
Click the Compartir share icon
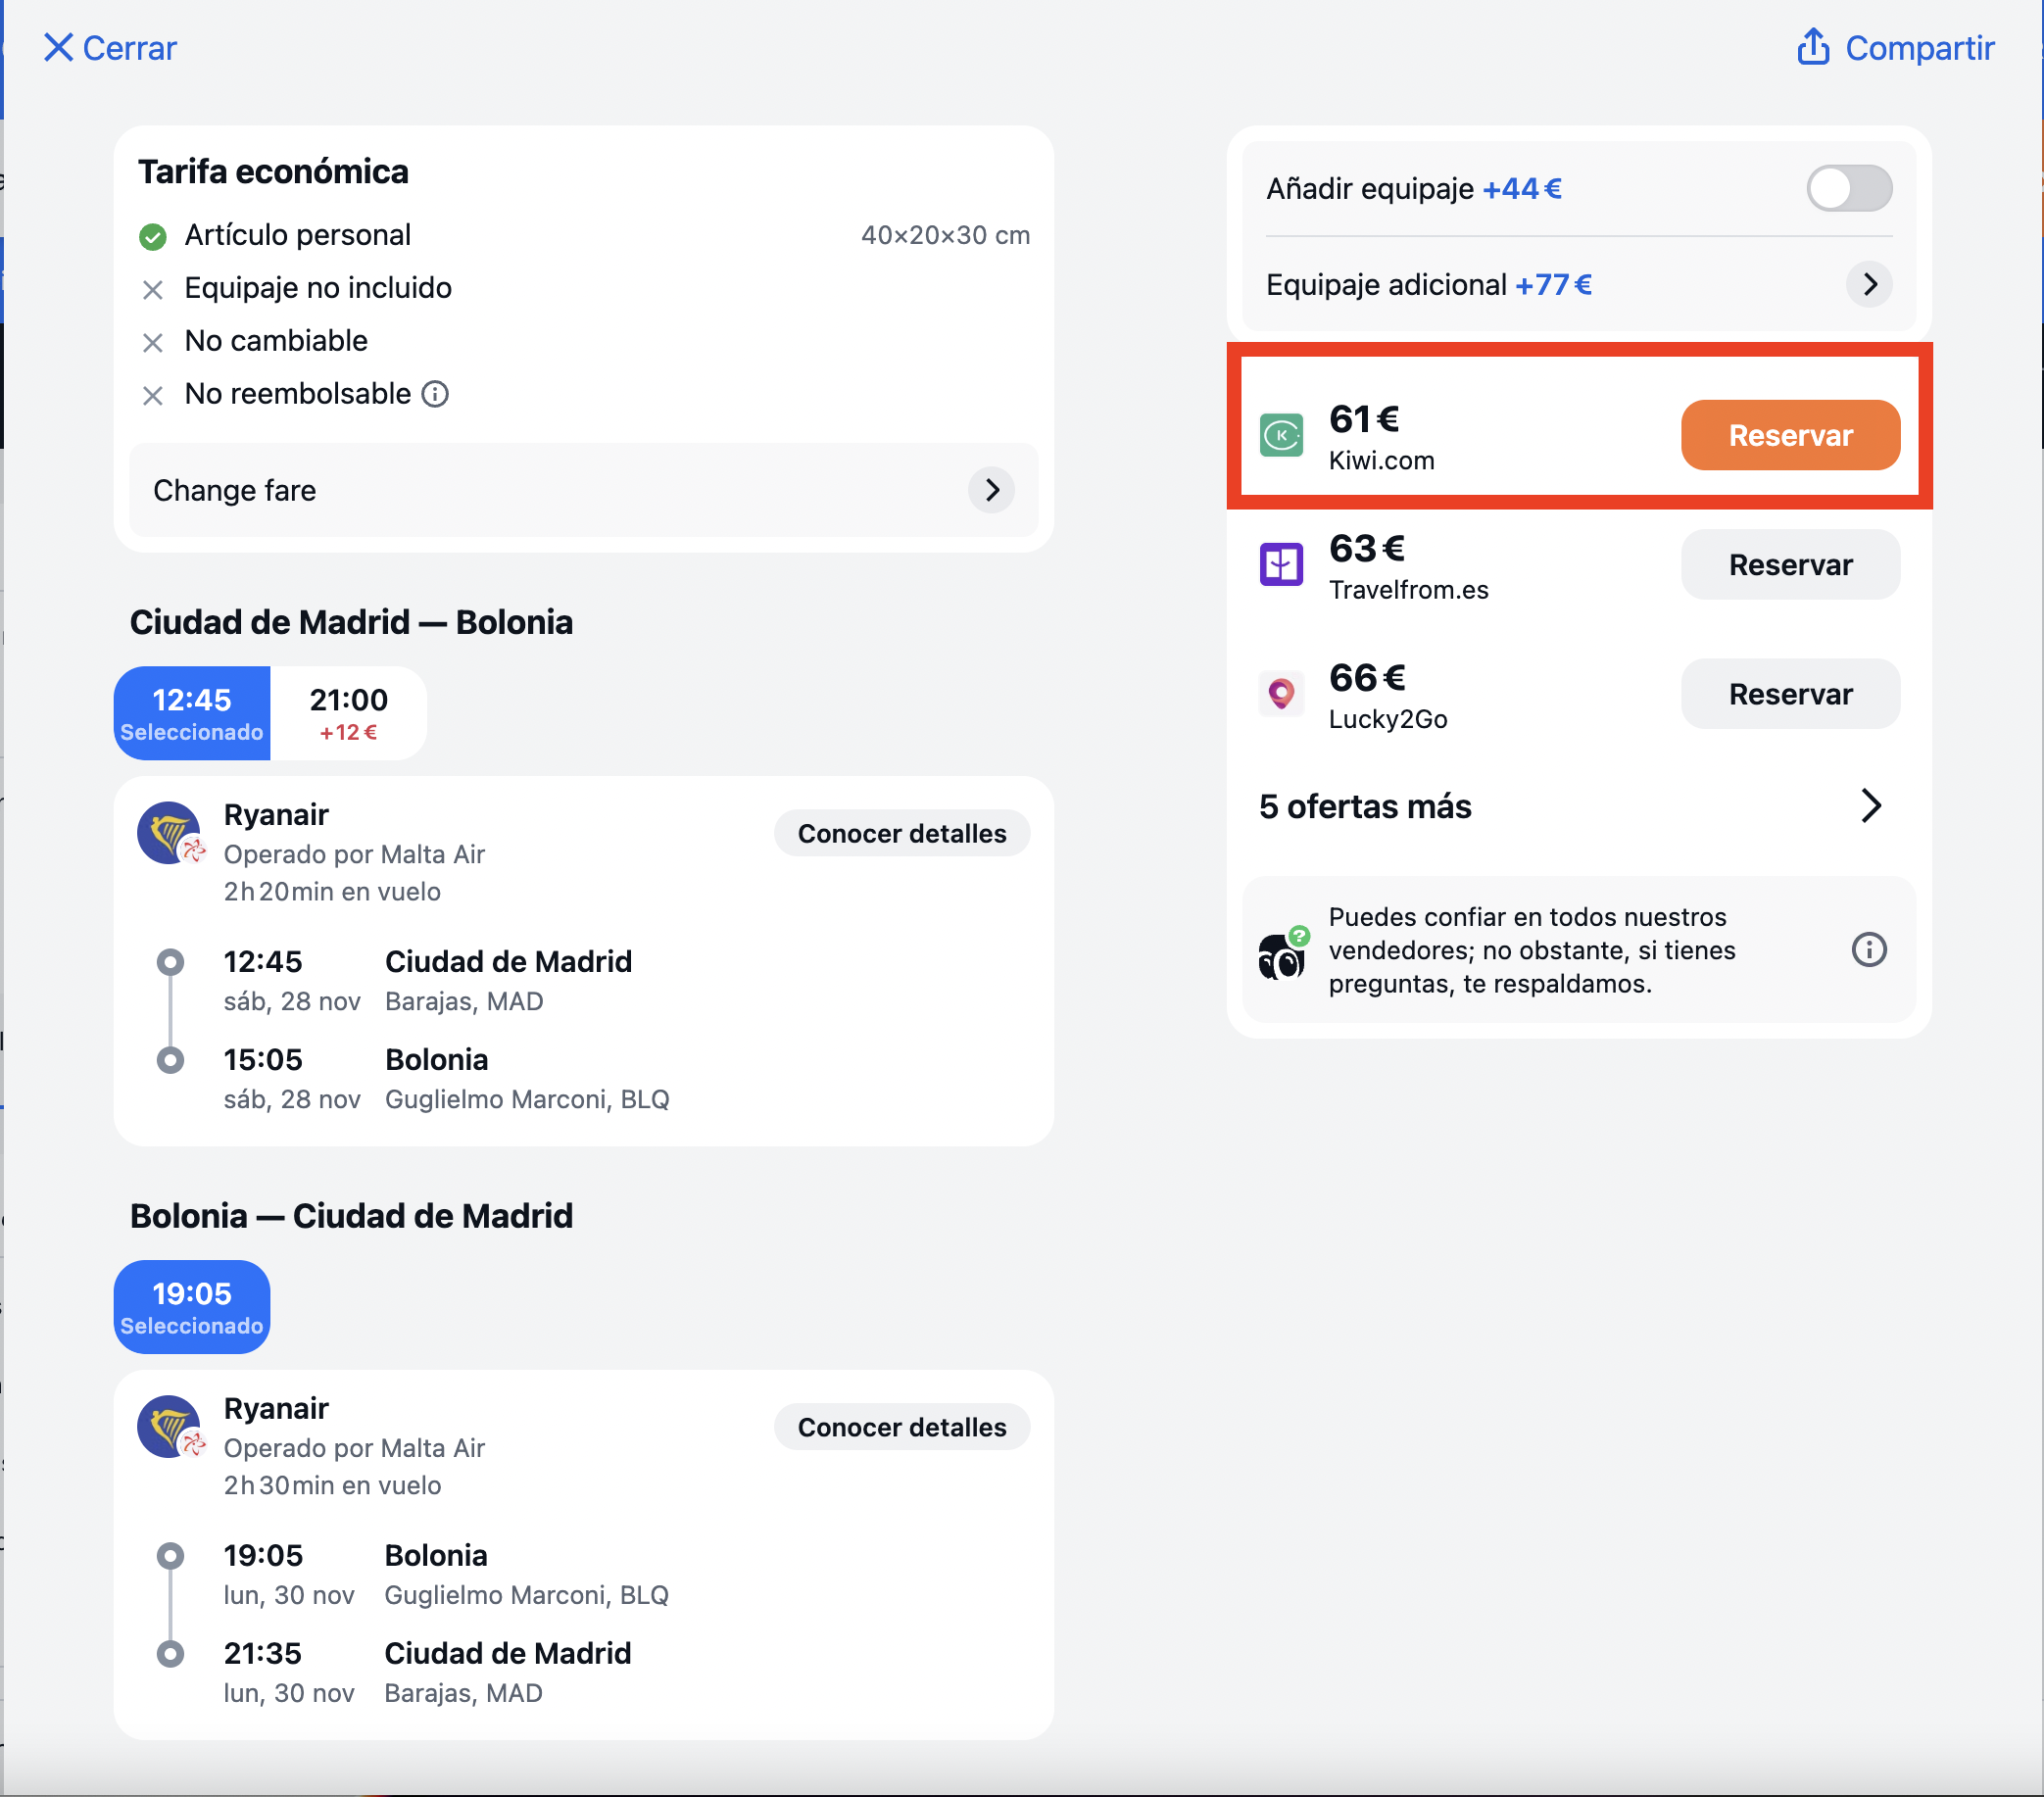1813,47
